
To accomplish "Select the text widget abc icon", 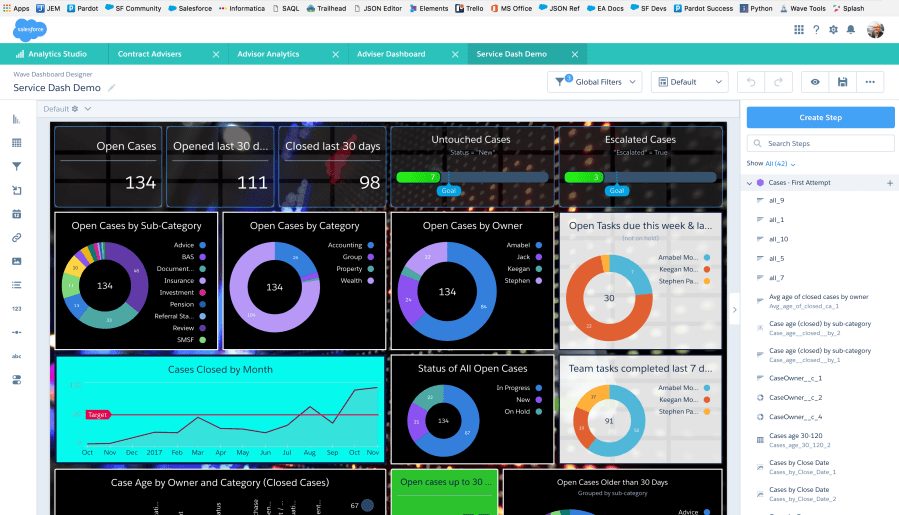I will (17, 356).
